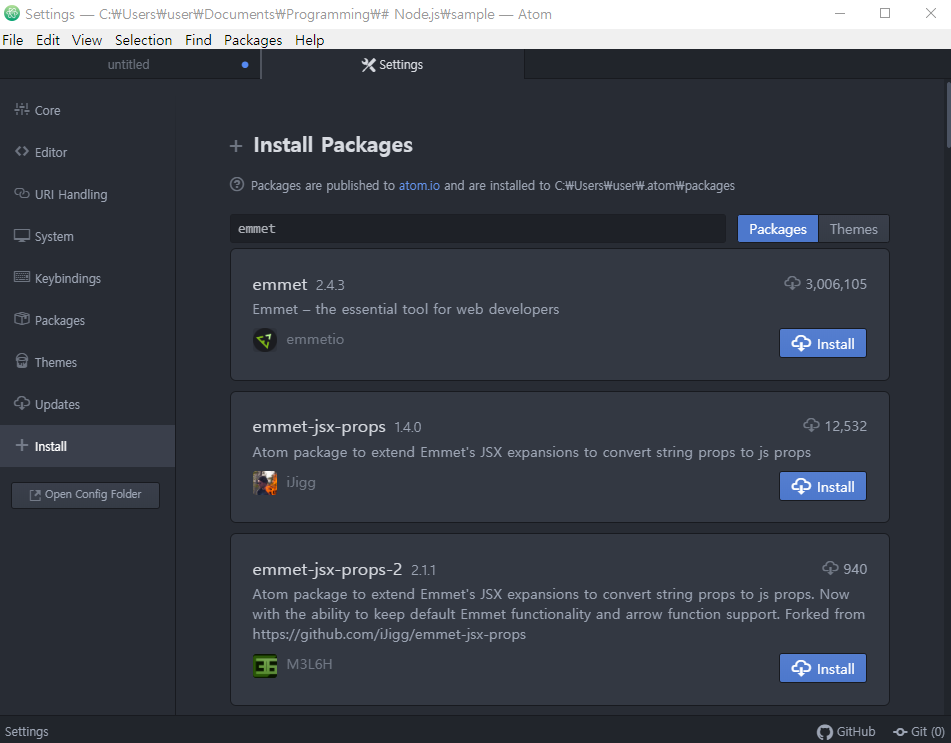The image size is (951, 743).
Task: Open the View menu
Action: coord(87,40)
